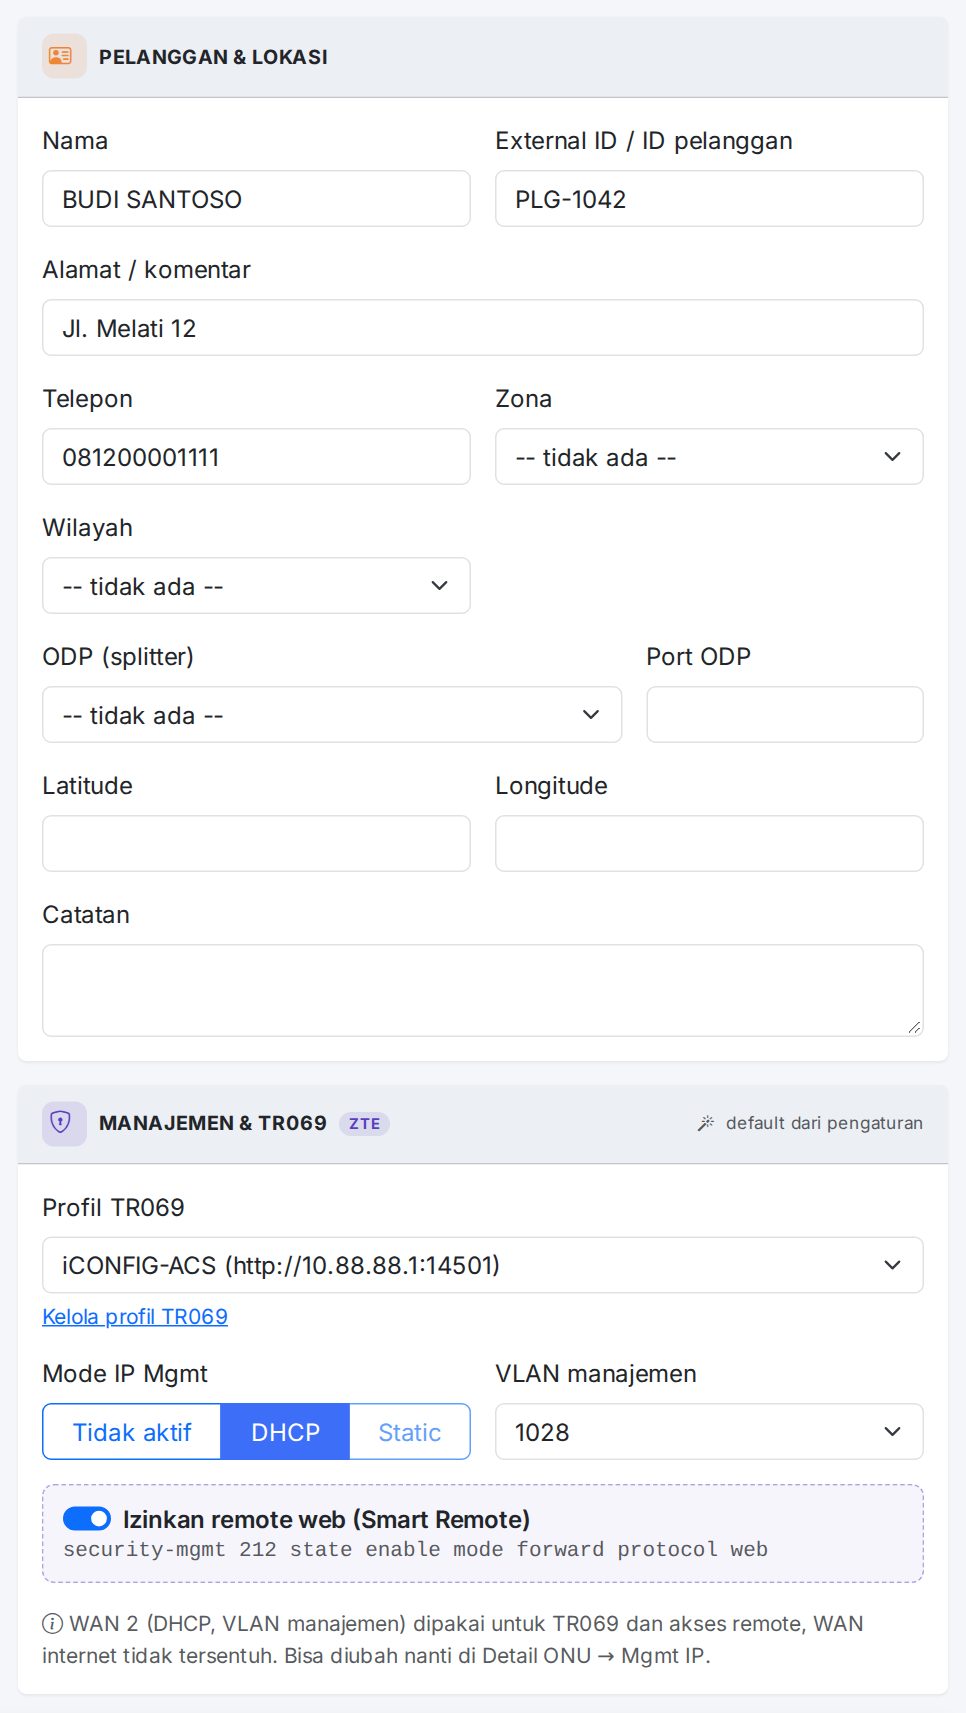Click the Catatan text area
966x1713 pixels.
482,990
